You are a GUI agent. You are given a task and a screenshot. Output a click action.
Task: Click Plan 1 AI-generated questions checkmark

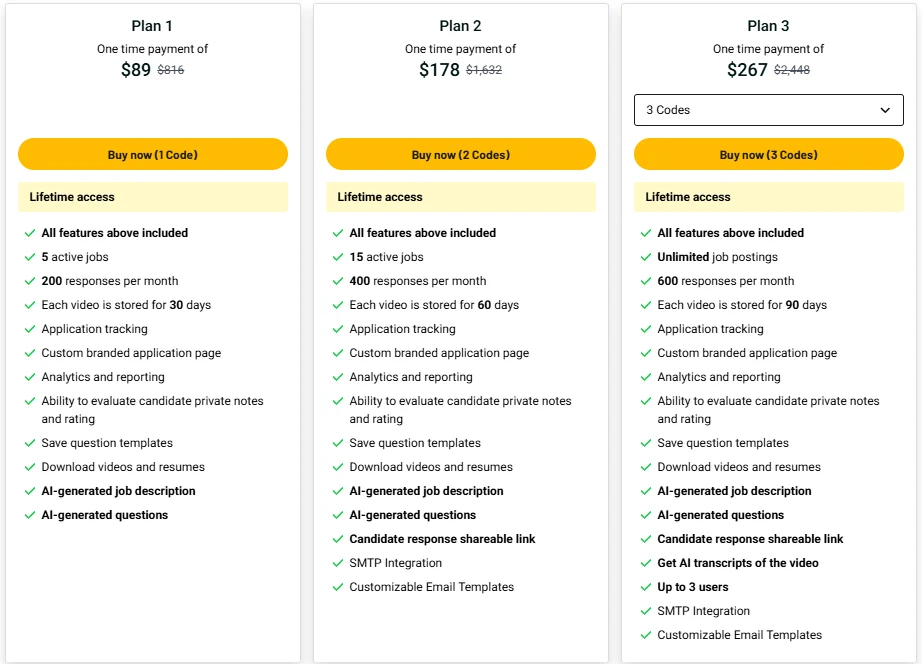30,515
